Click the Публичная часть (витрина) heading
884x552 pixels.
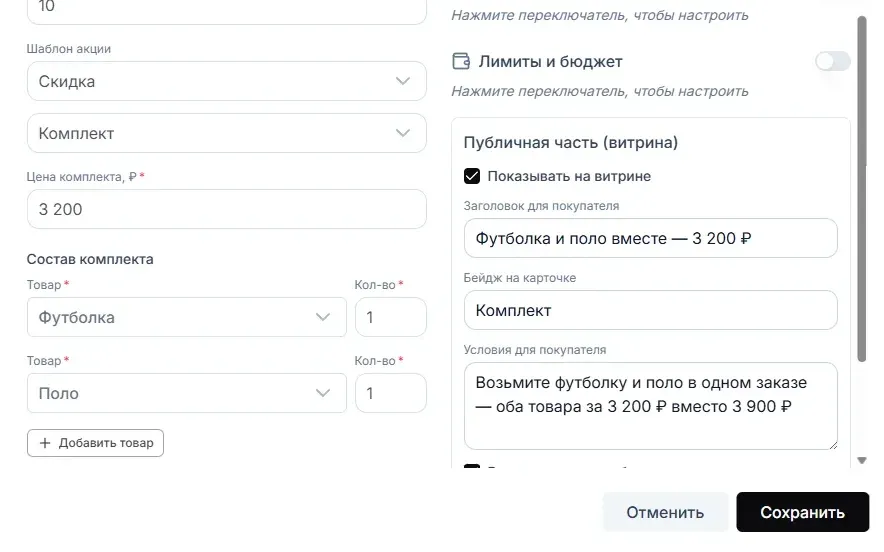coord(571,143)
